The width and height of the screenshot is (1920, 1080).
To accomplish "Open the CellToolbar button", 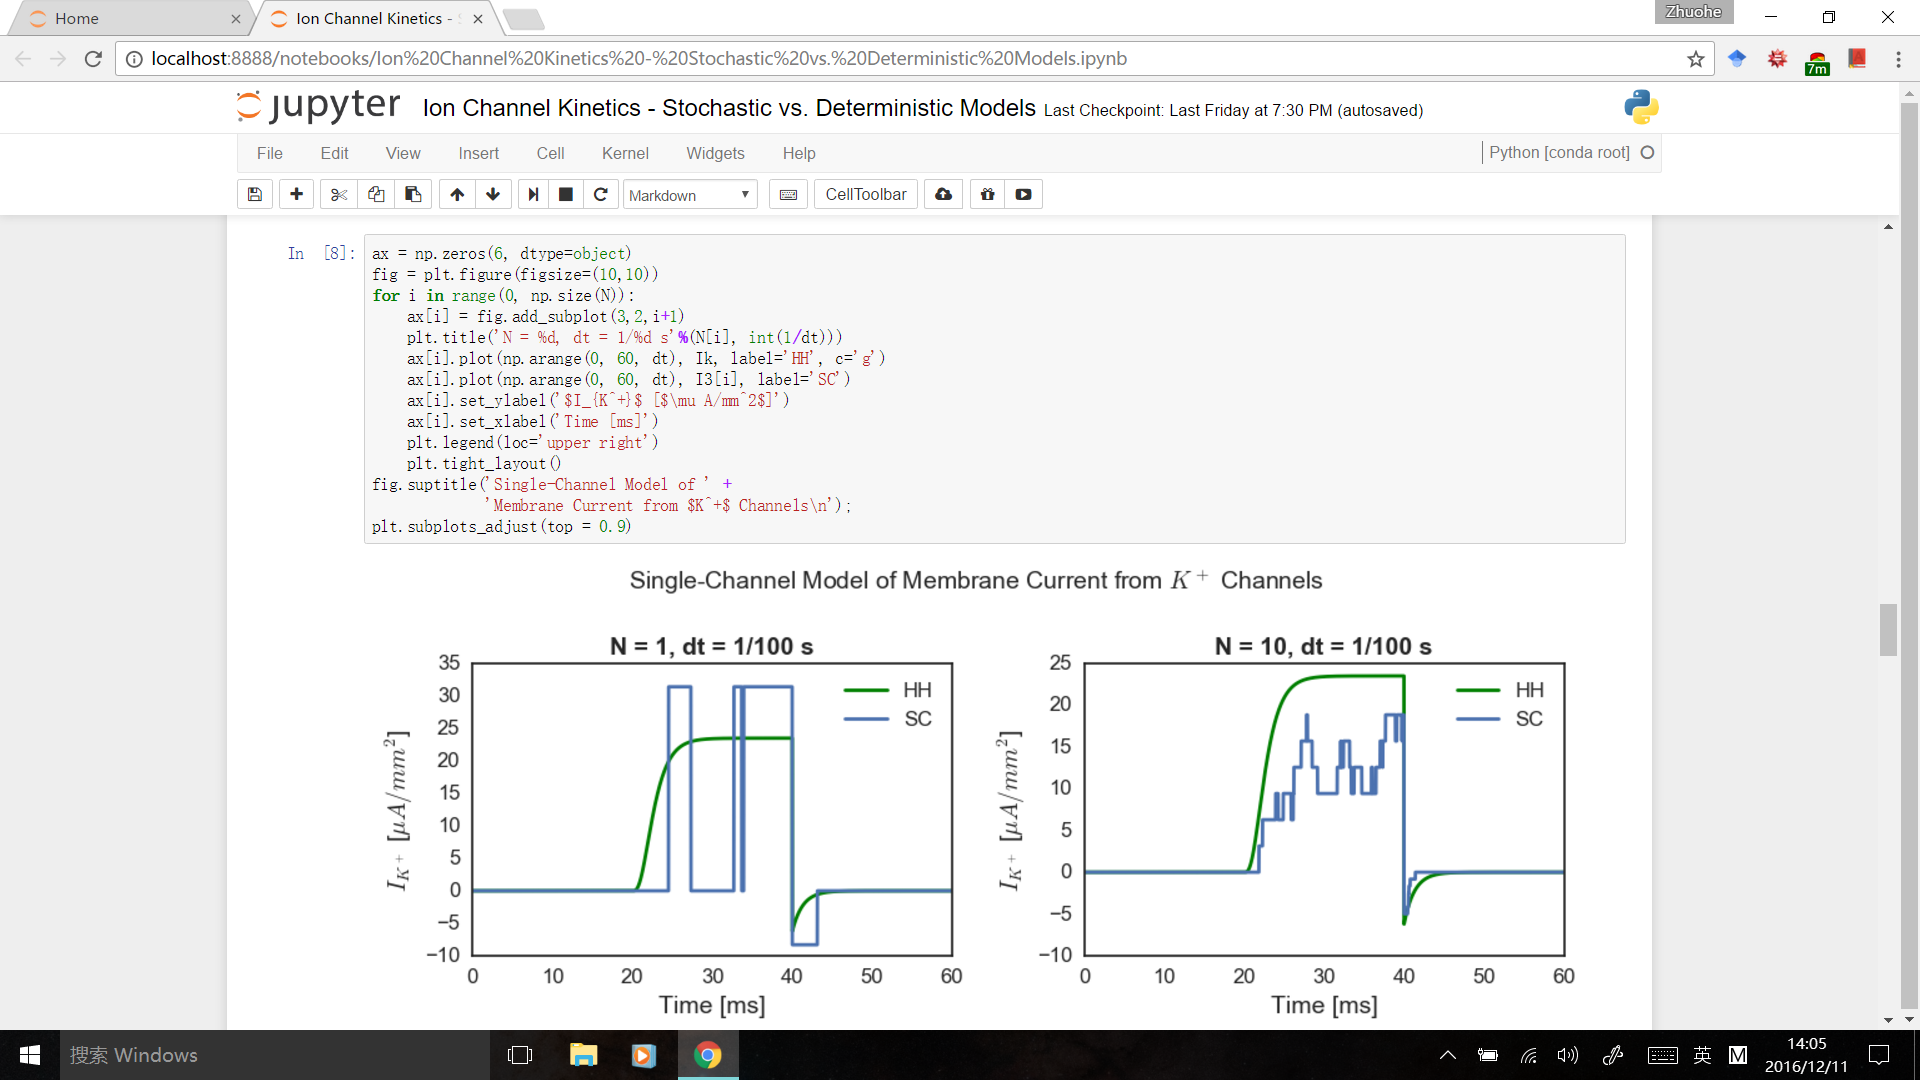I will click(866, 194).
